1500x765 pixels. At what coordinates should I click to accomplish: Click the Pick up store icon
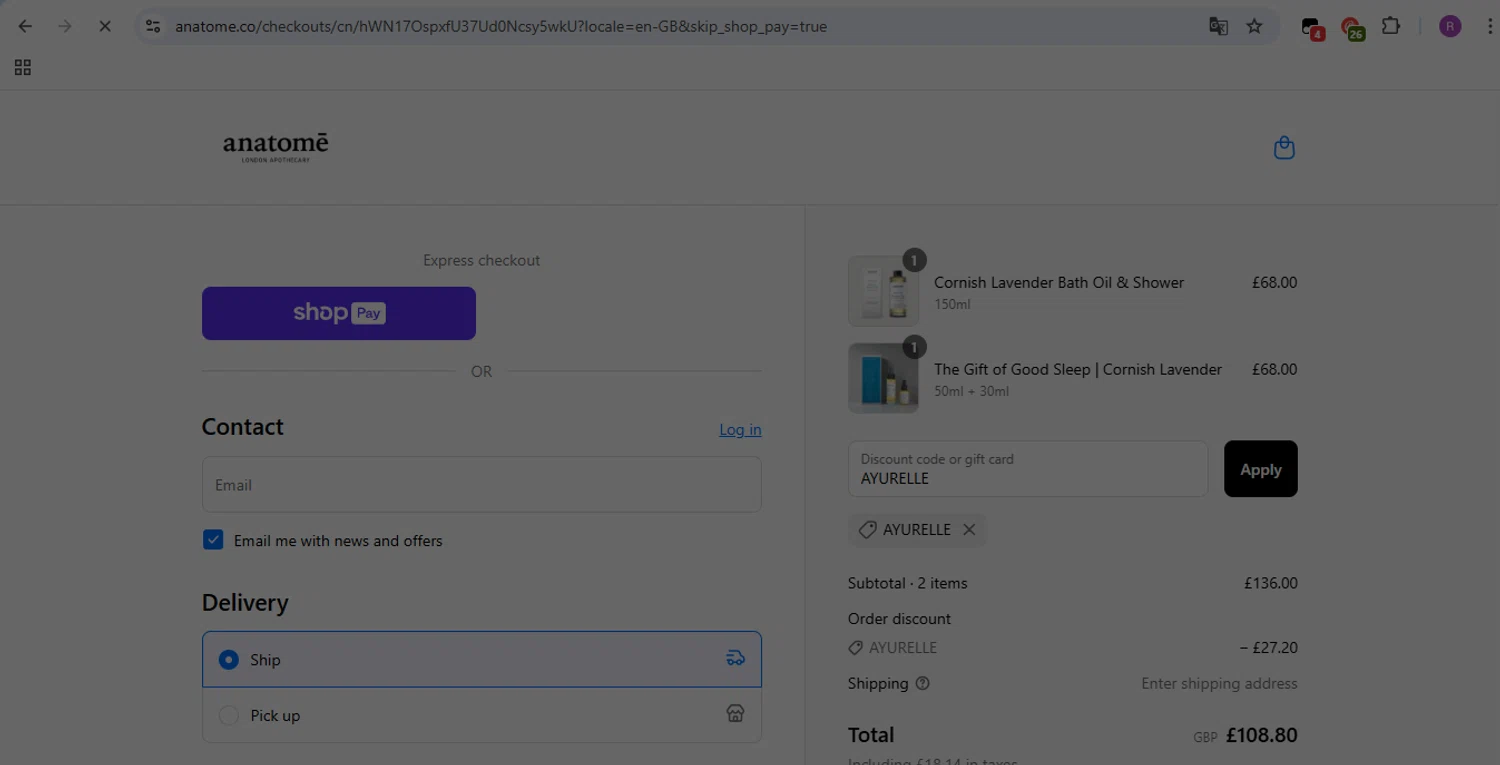(x=735, y=714)
